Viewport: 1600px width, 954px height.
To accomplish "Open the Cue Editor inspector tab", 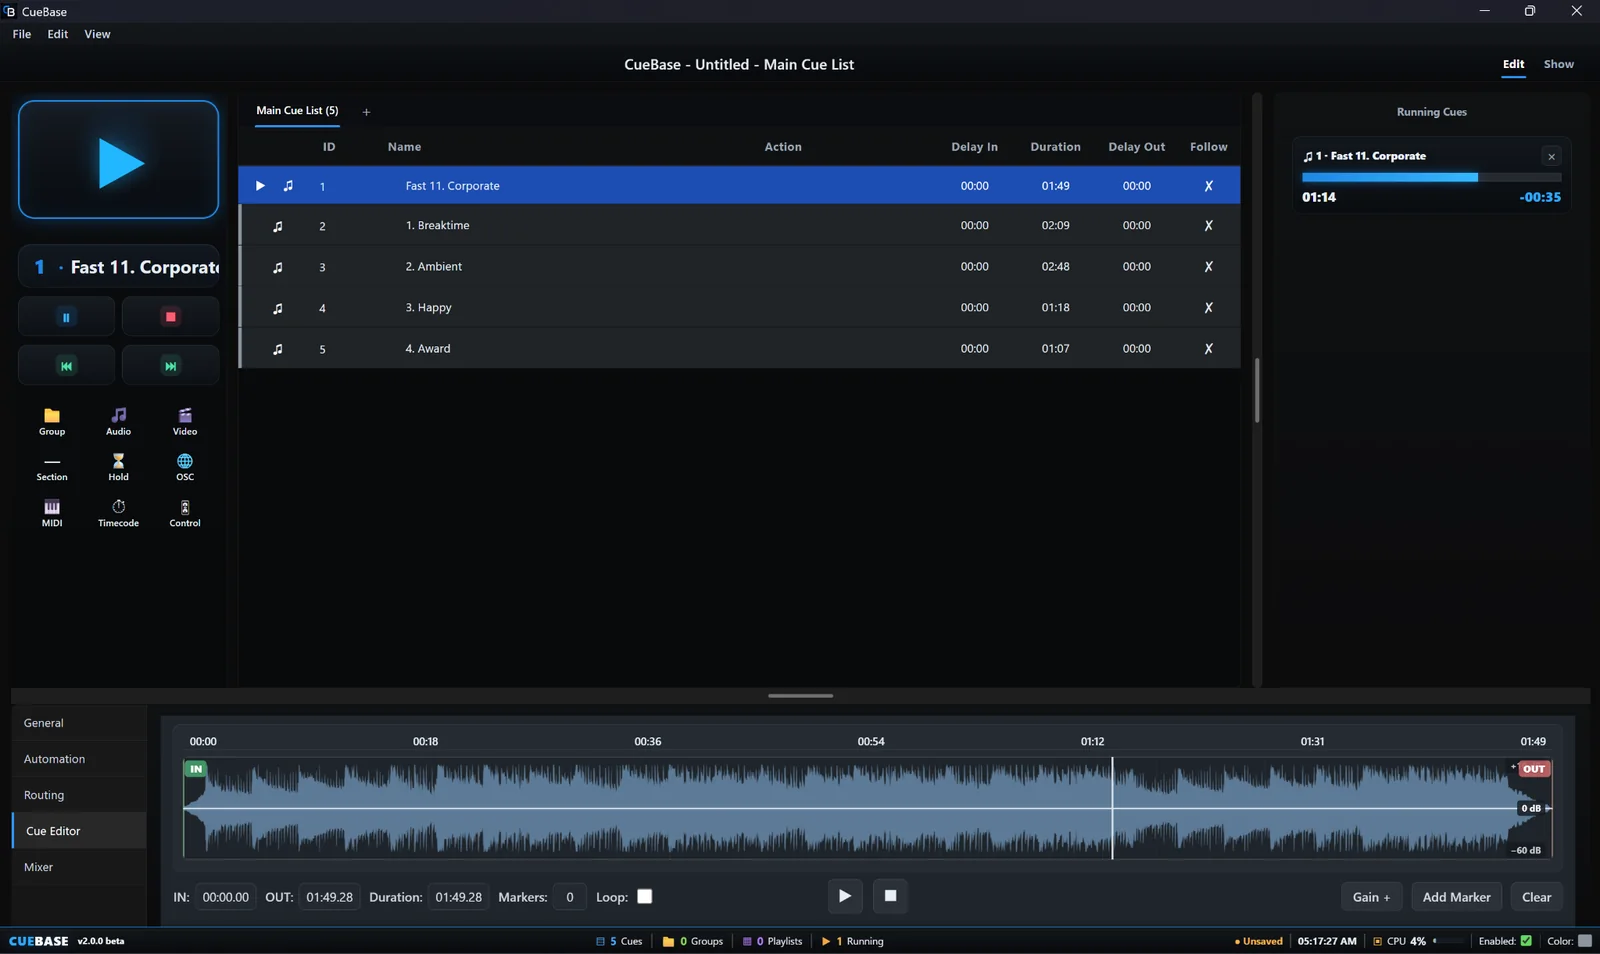I will click(79, 831).
